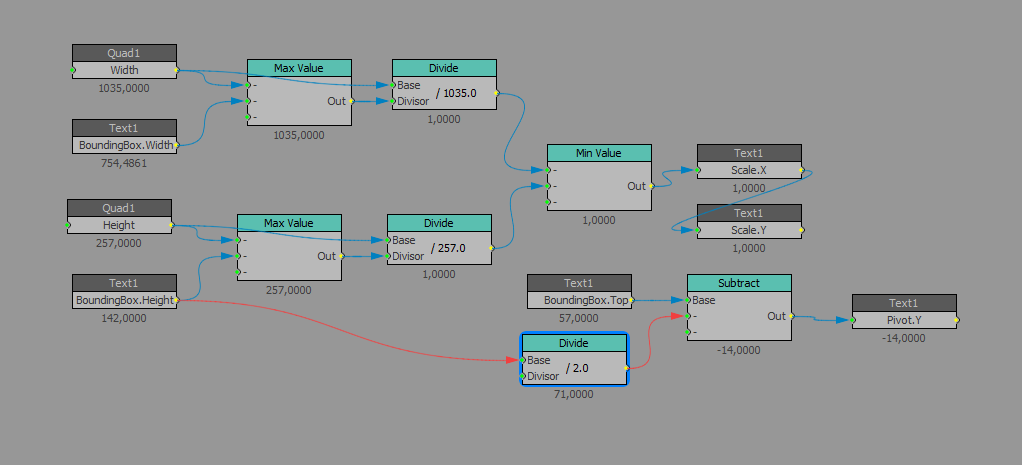Click Base input port of Divide / 2.0

[523, 360]
